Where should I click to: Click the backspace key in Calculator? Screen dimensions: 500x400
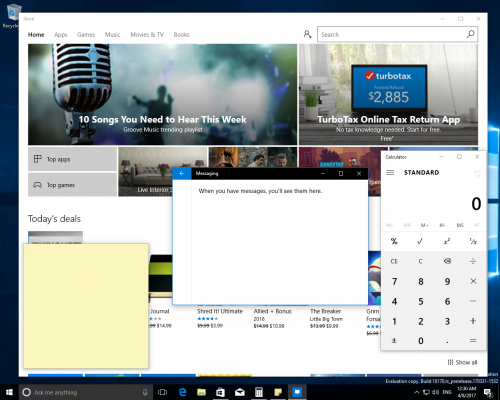point(447,261)
